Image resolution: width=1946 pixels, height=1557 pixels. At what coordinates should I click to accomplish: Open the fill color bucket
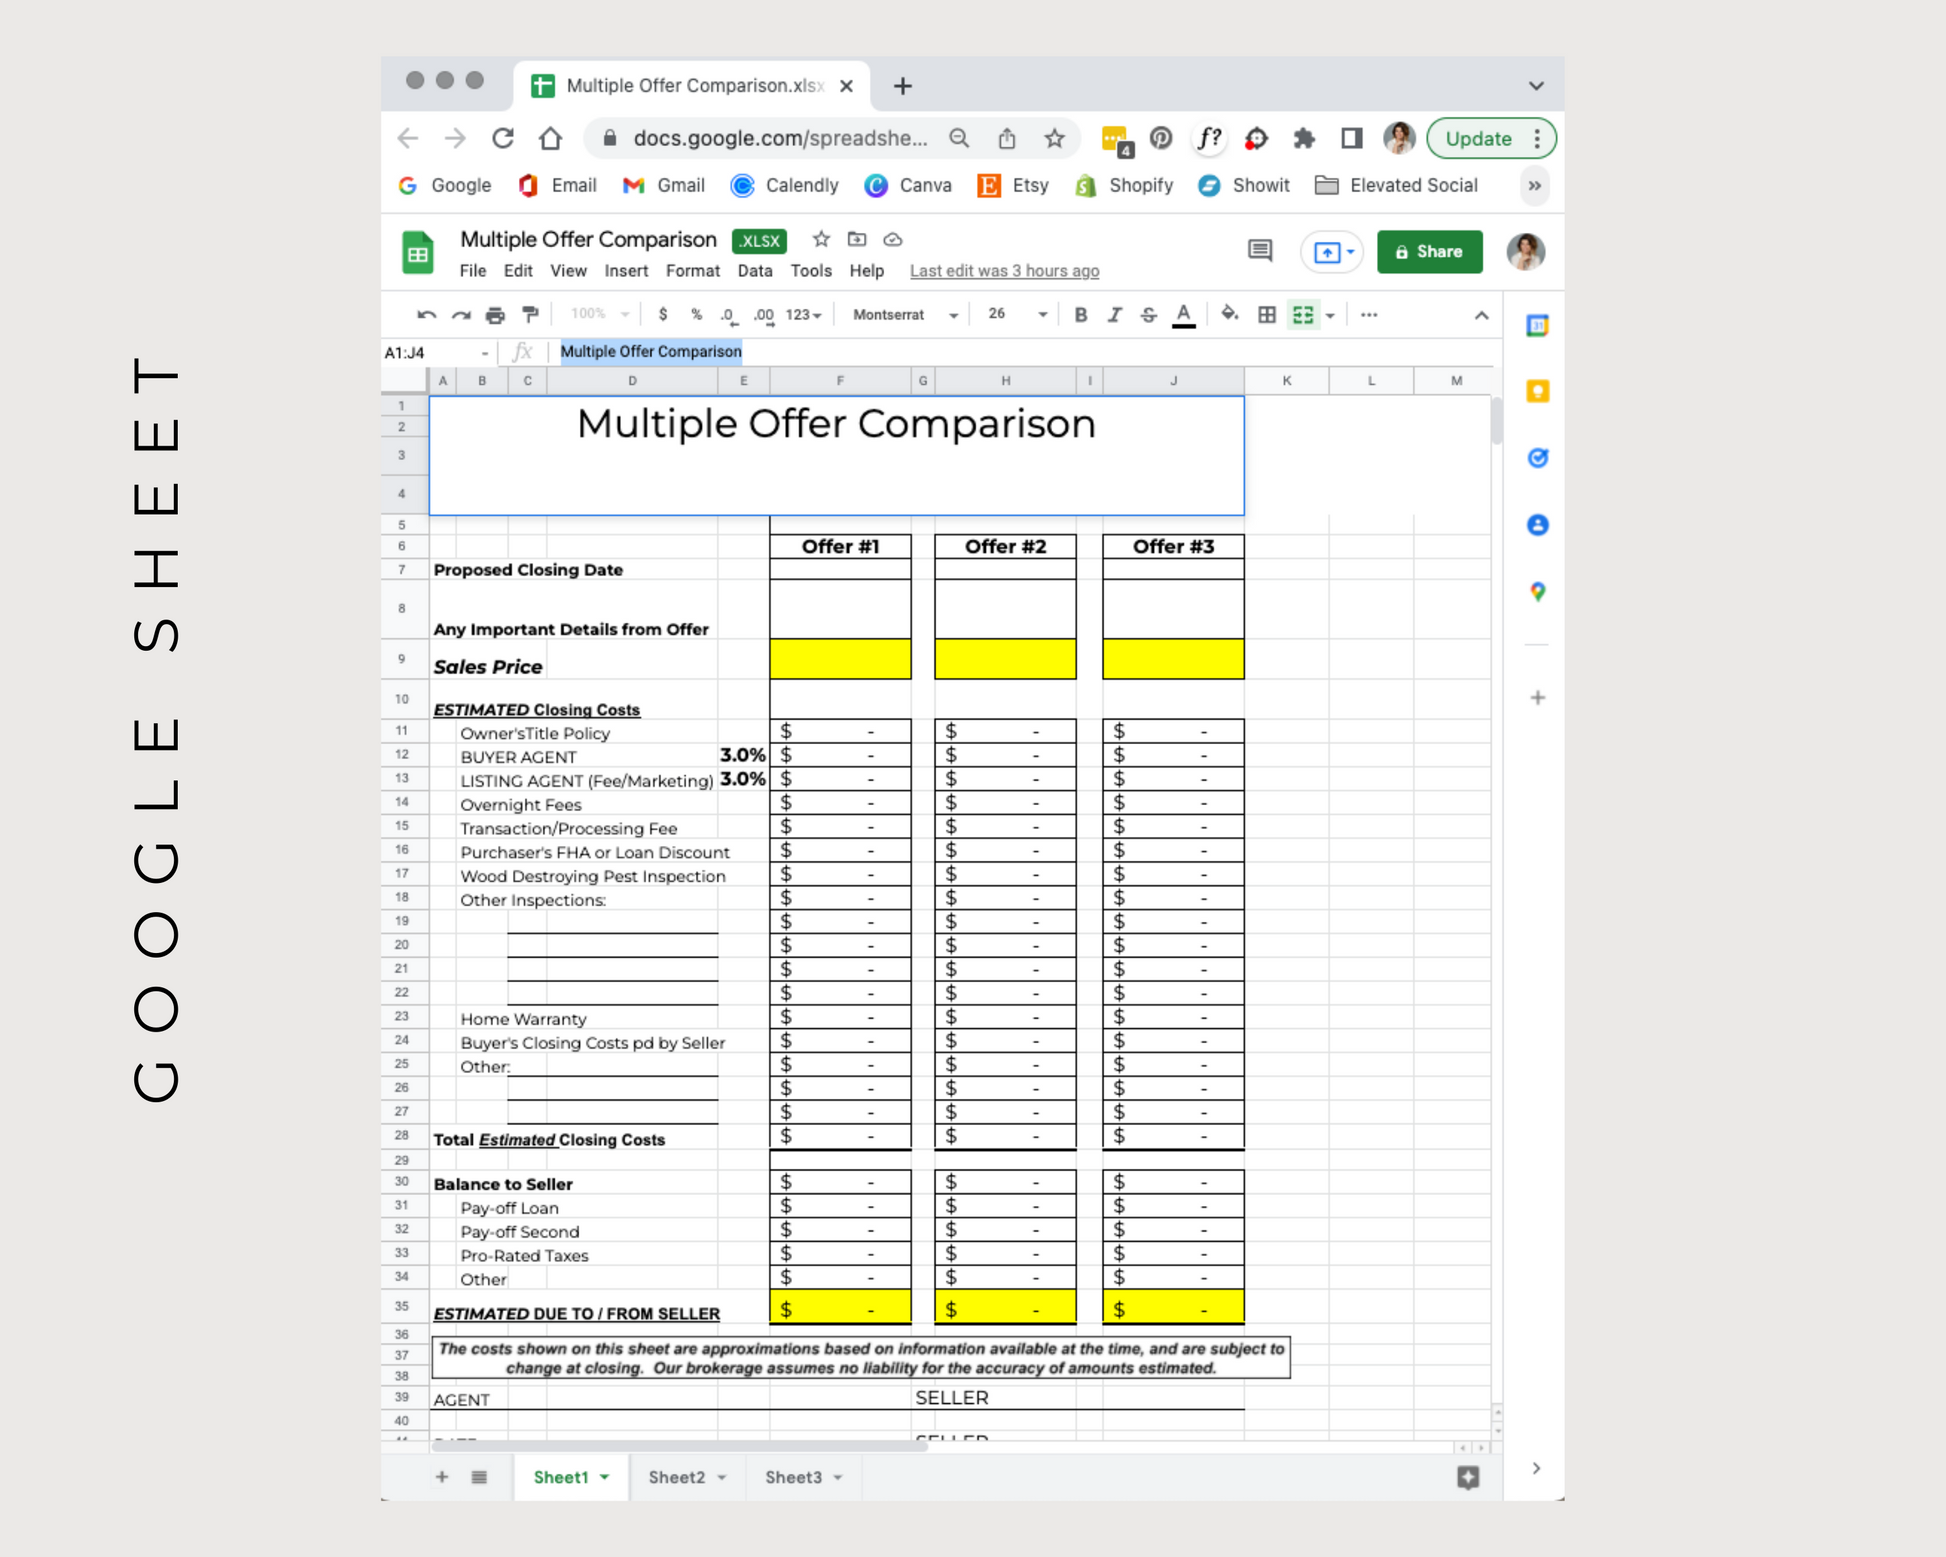coord(1229,315)
